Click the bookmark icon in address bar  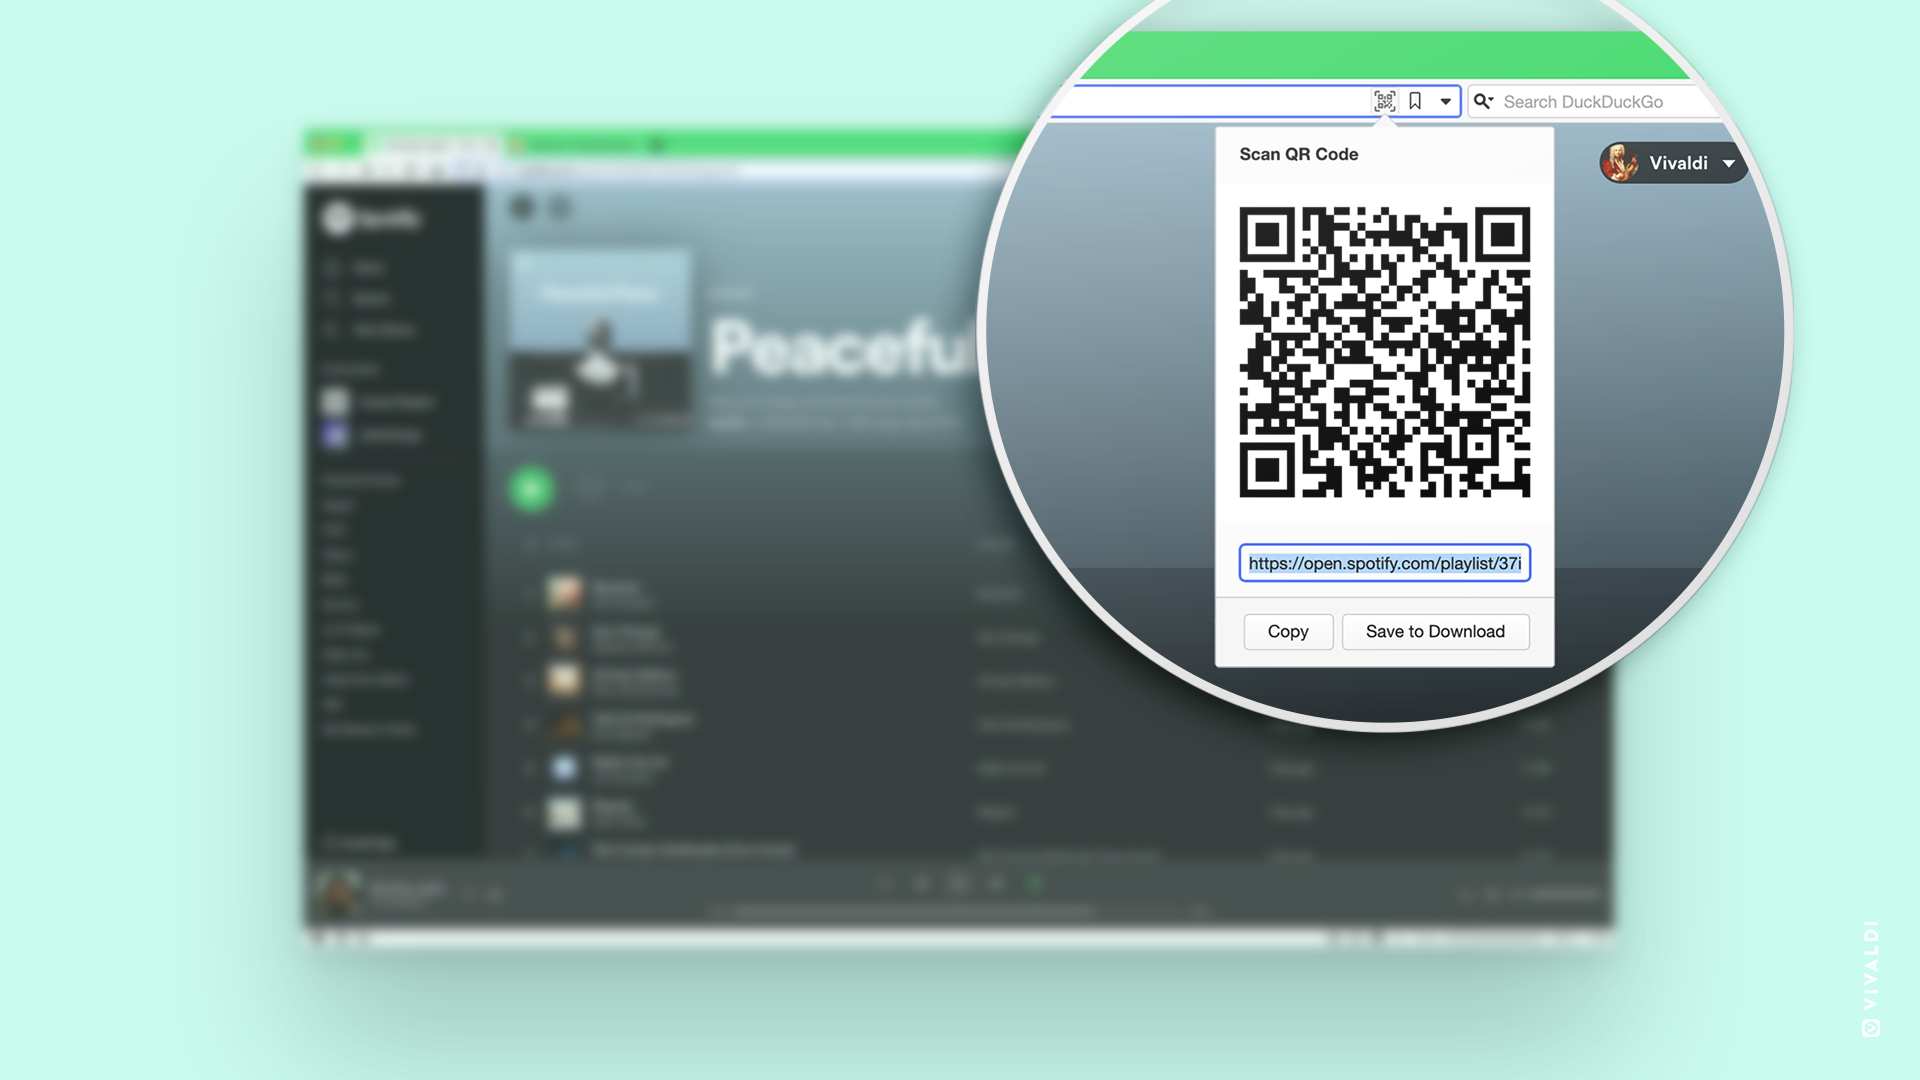click(x=1416, y=100)
